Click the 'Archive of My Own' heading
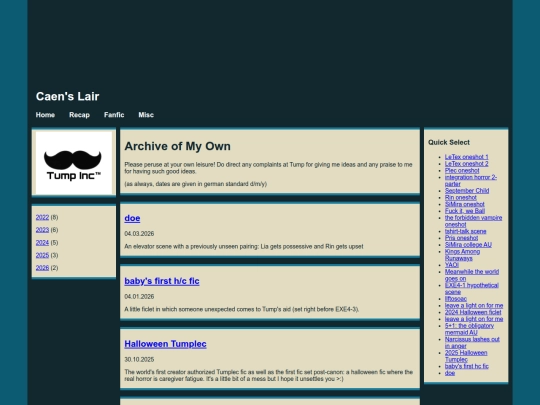 177,146
